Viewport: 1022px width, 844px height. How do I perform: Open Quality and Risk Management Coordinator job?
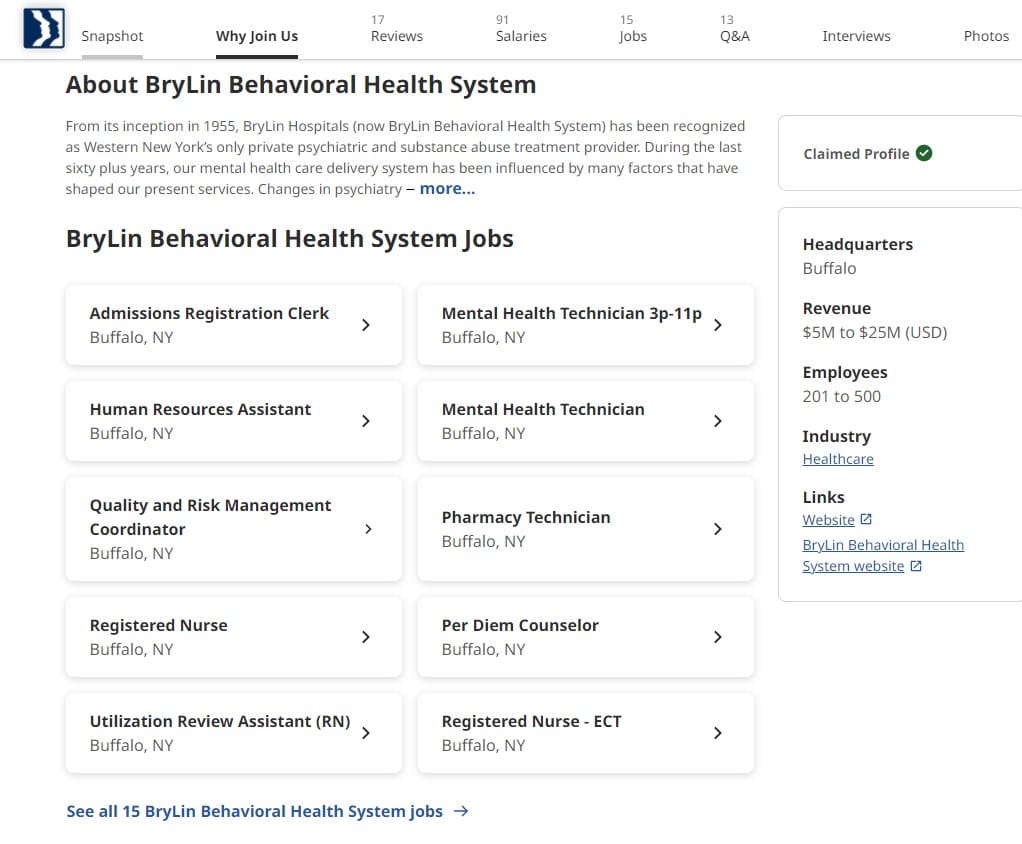pyautogui.click(x=211, y=517)
